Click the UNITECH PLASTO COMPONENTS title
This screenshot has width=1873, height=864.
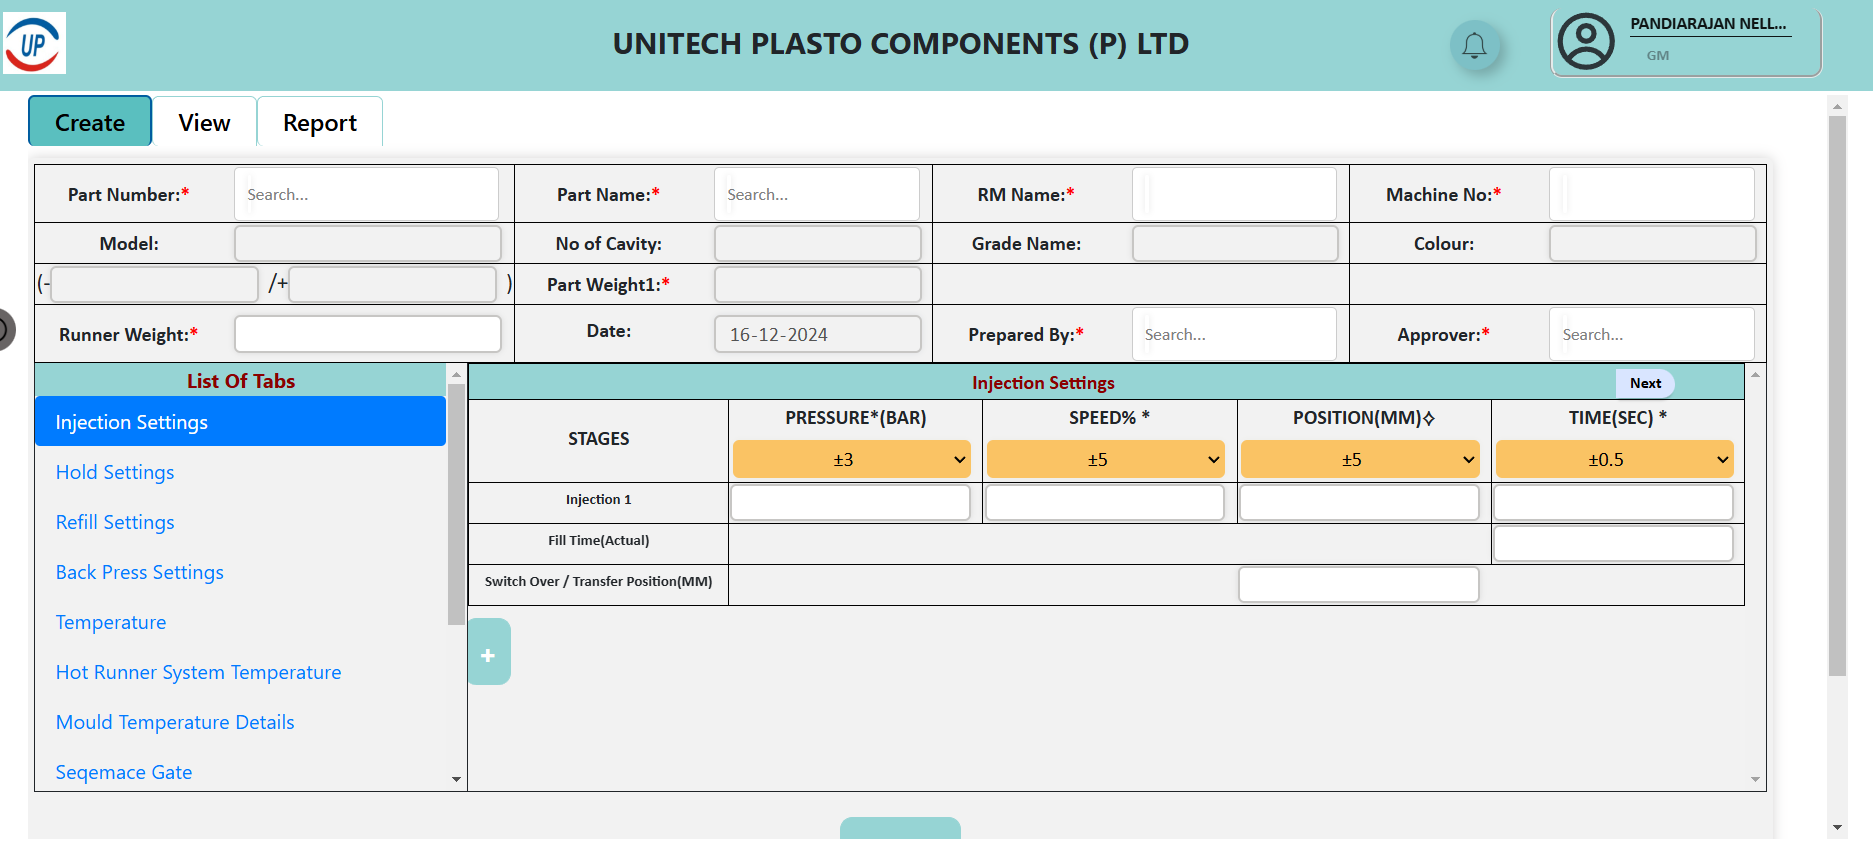(x=901, y=44)
